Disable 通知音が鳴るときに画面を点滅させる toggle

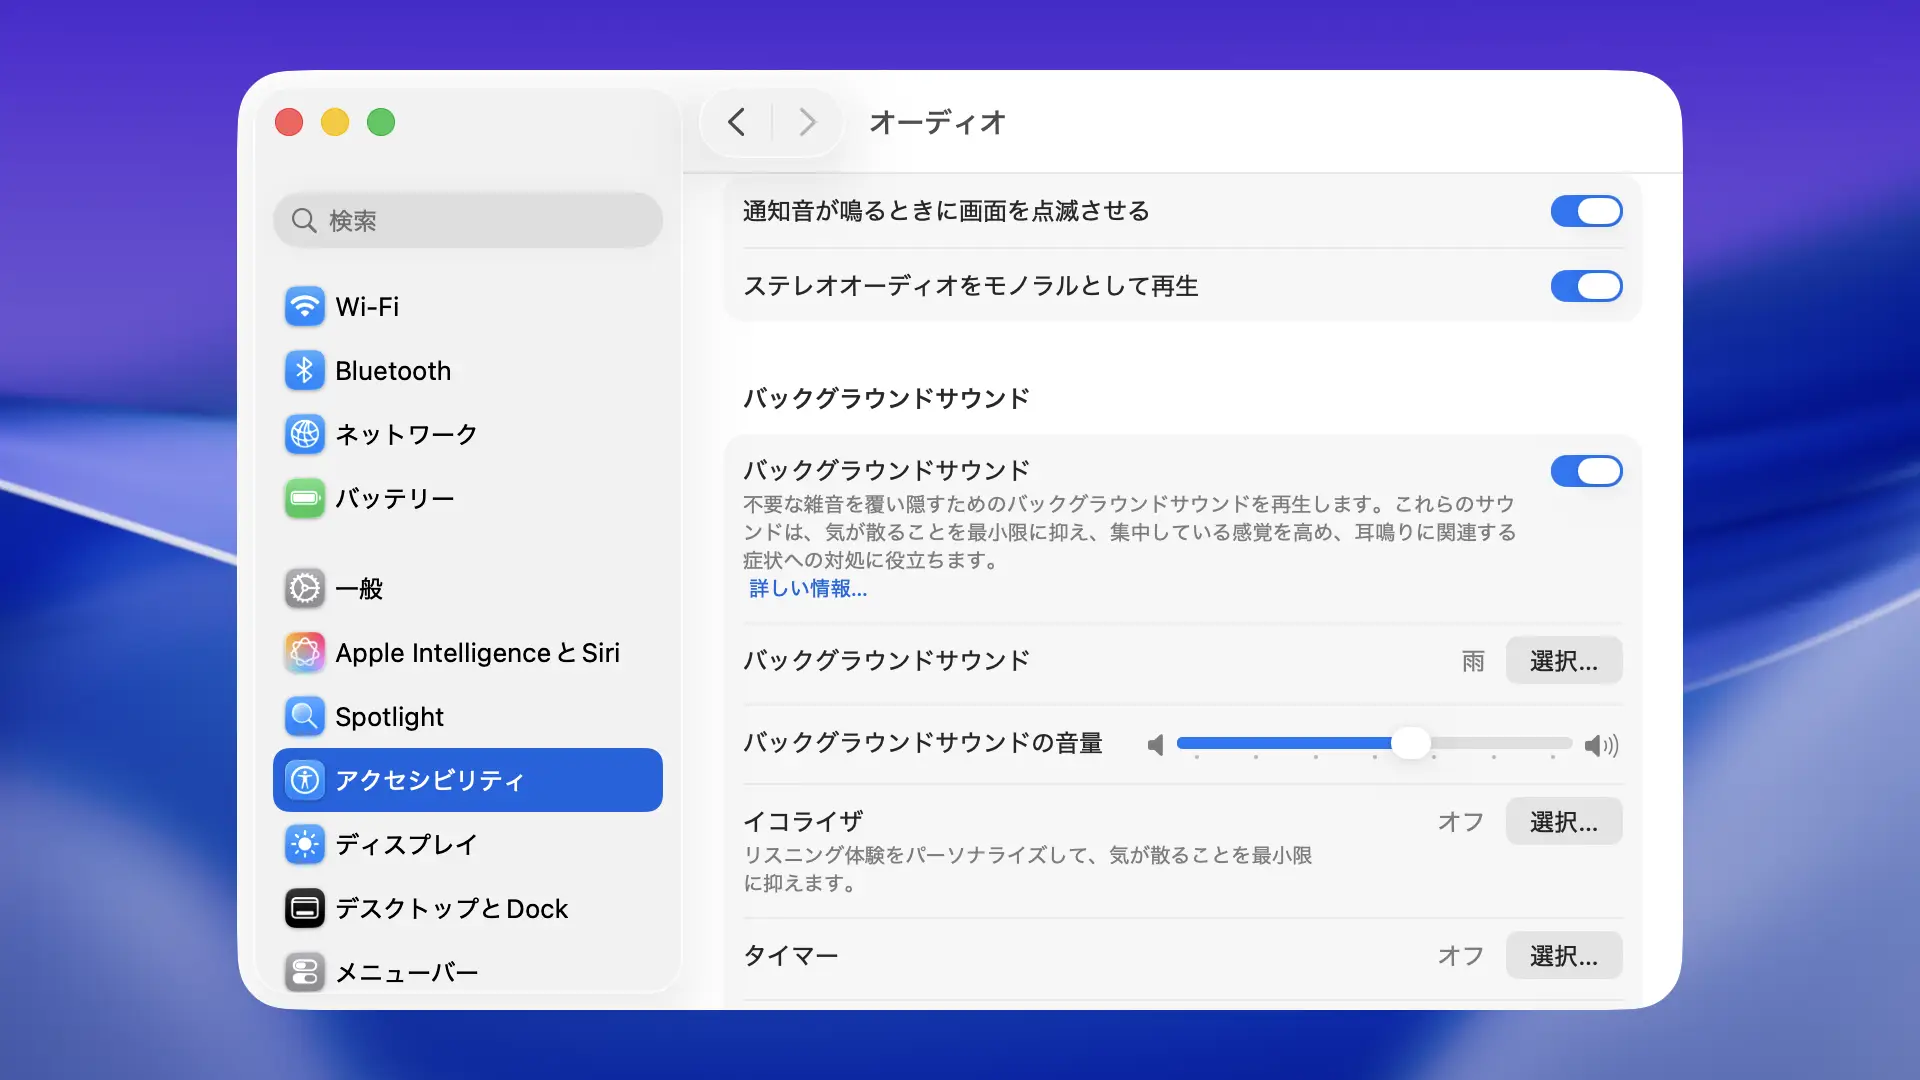(x=1586, y=211)
